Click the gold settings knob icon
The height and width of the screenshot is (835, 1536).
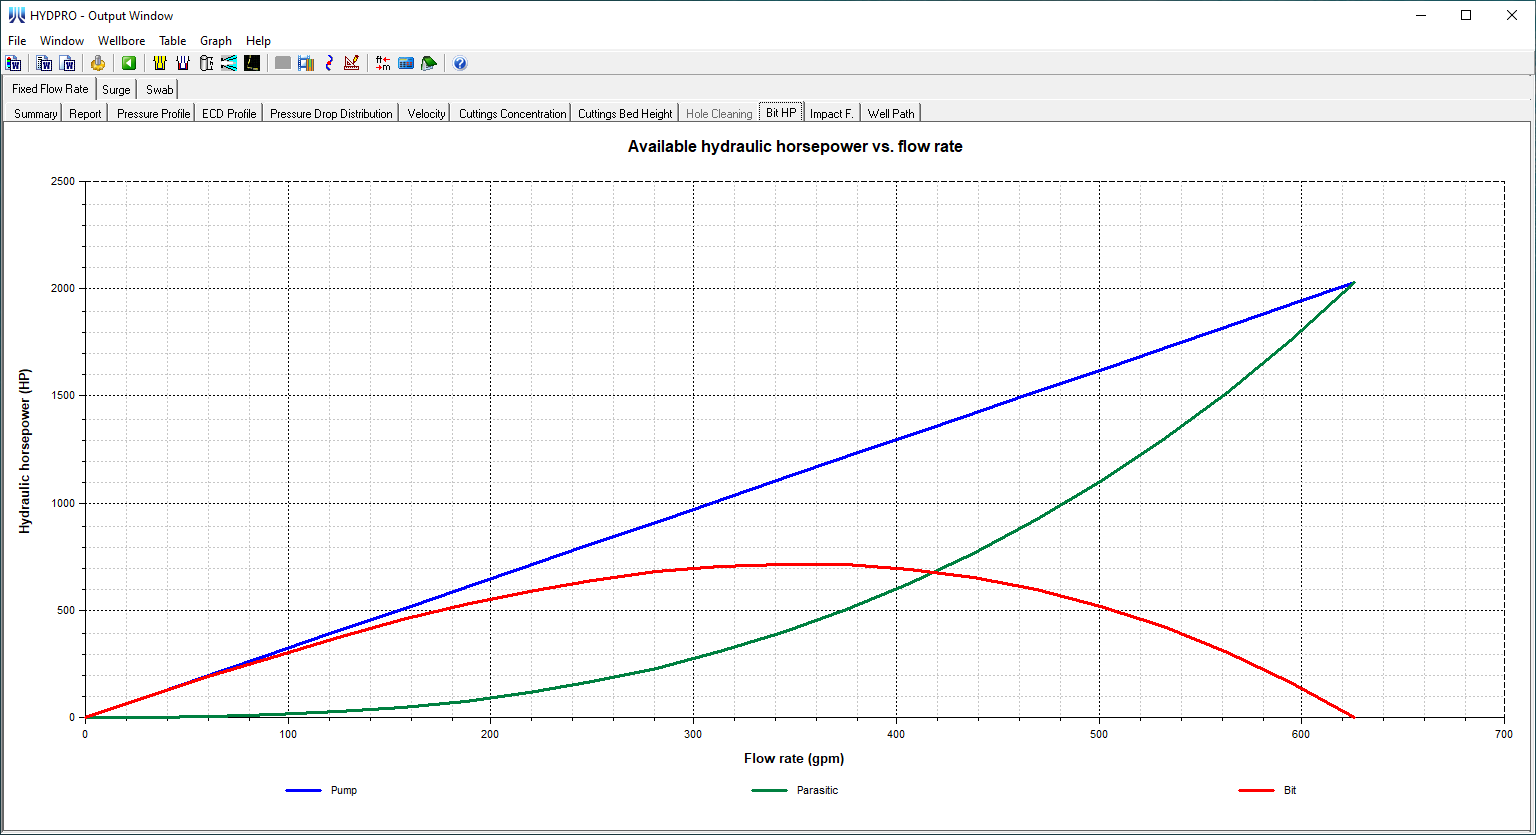[98, 63]
